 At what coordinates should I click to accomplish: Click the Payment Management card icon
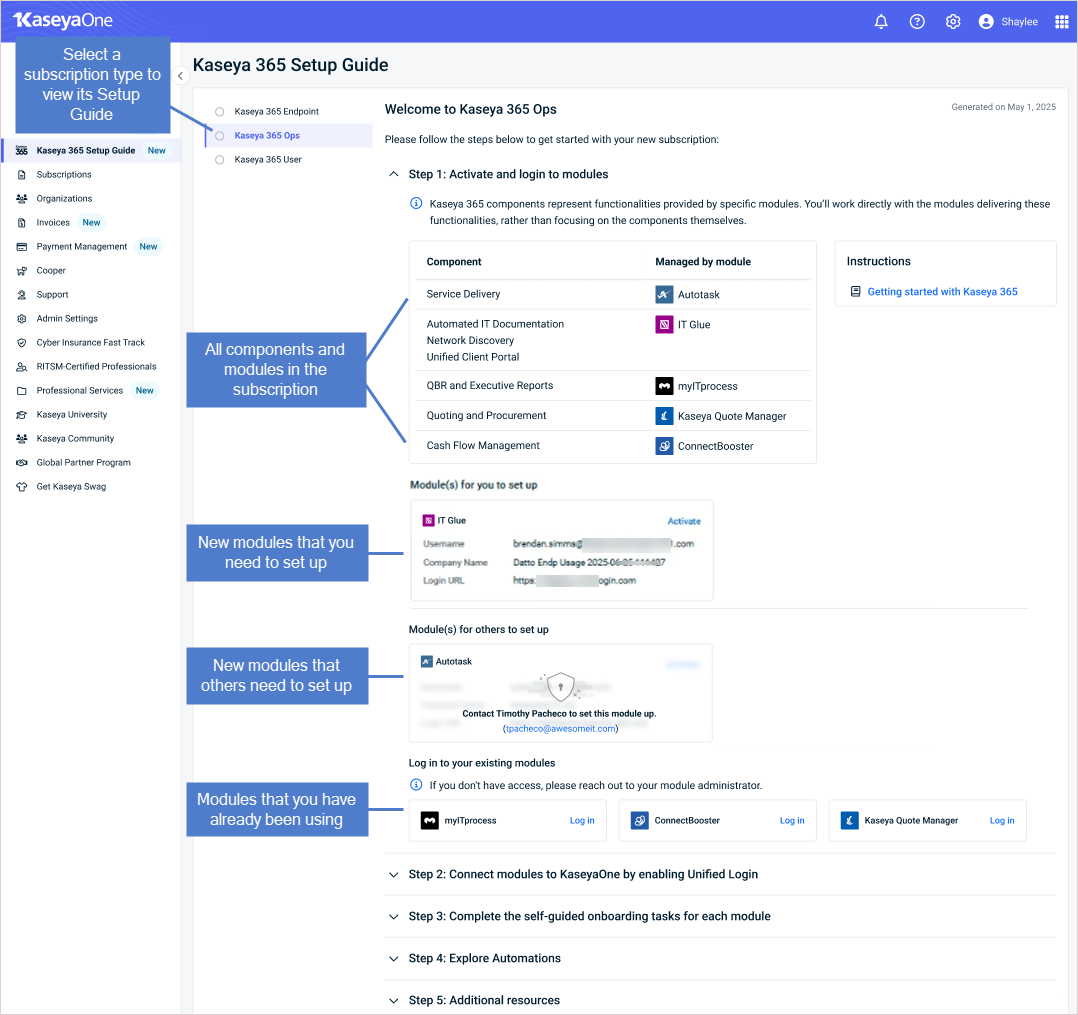pos(21,247)
